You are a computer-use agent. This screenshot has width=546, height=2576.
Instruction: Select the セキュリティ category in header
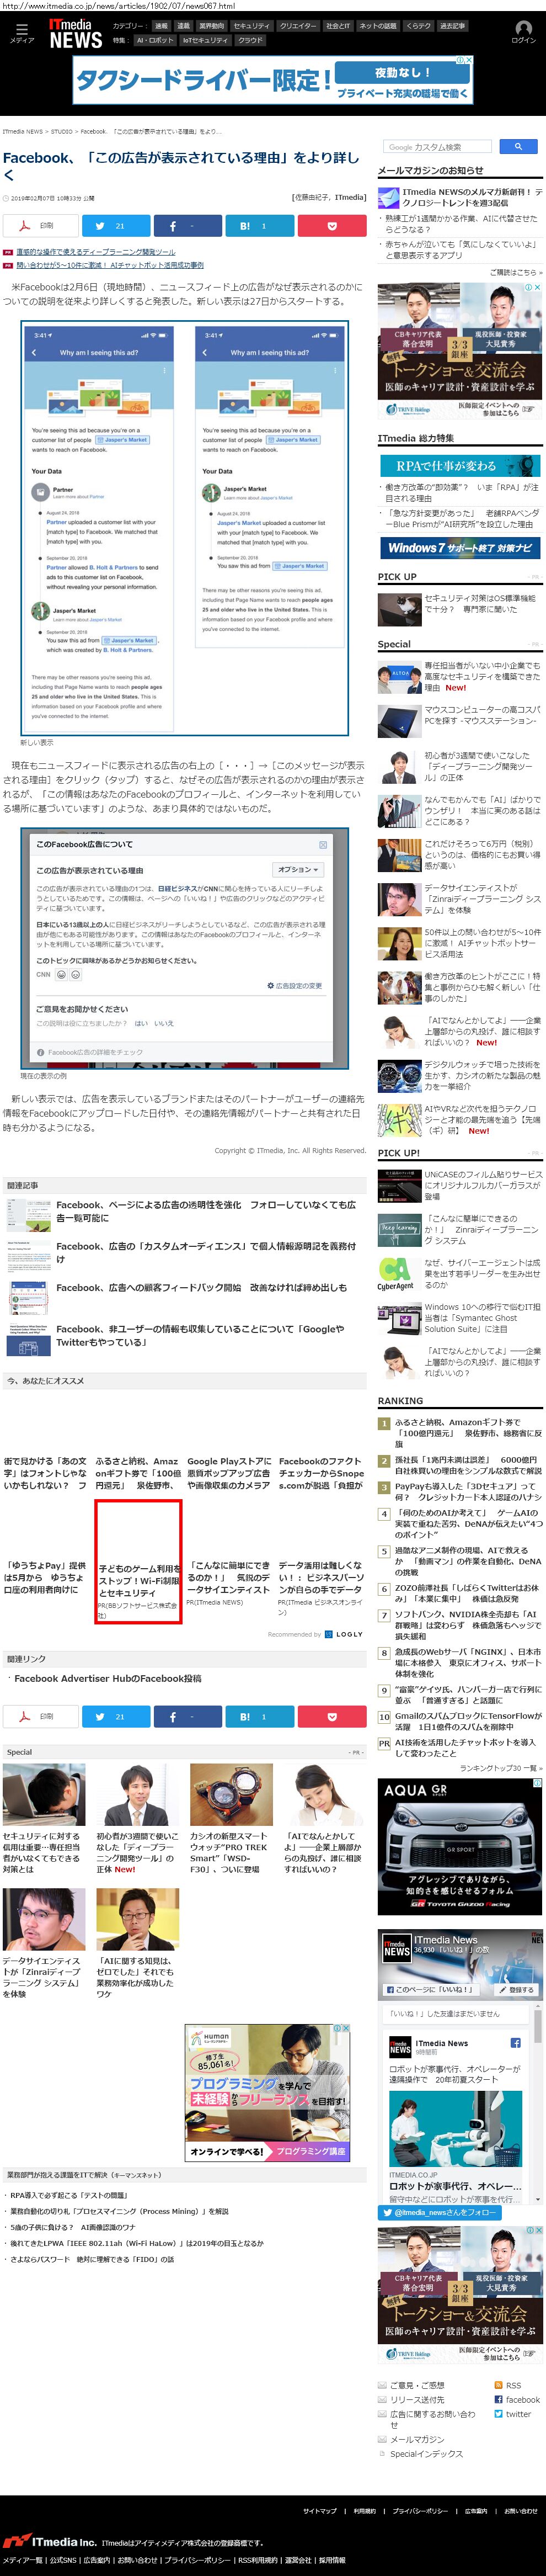tap(251, 26)
